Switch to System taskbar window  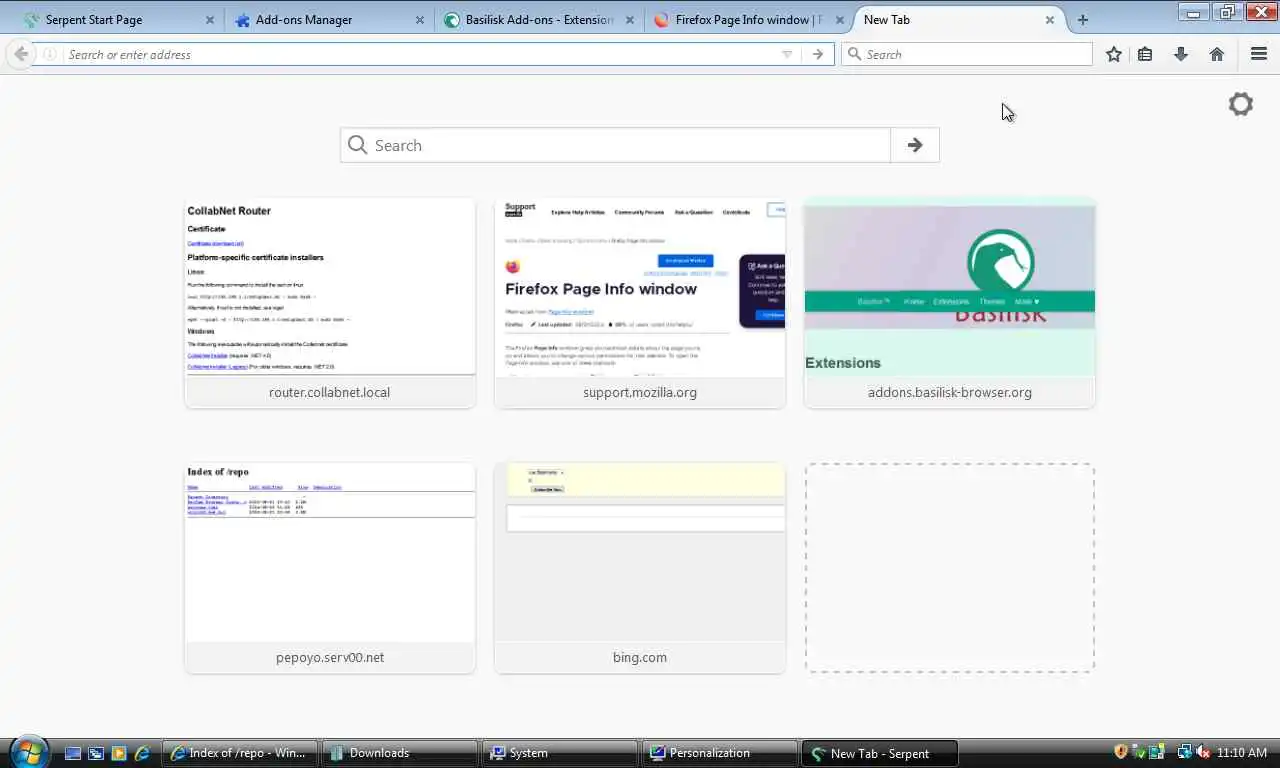tap(560, 753)
